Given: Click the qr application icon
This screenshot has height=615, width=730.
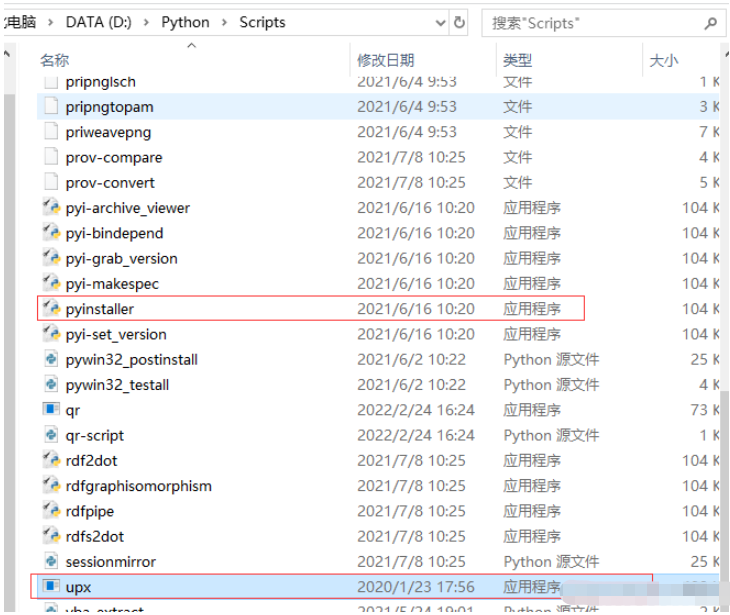Looking at the screenshot, I should [51, 409].
